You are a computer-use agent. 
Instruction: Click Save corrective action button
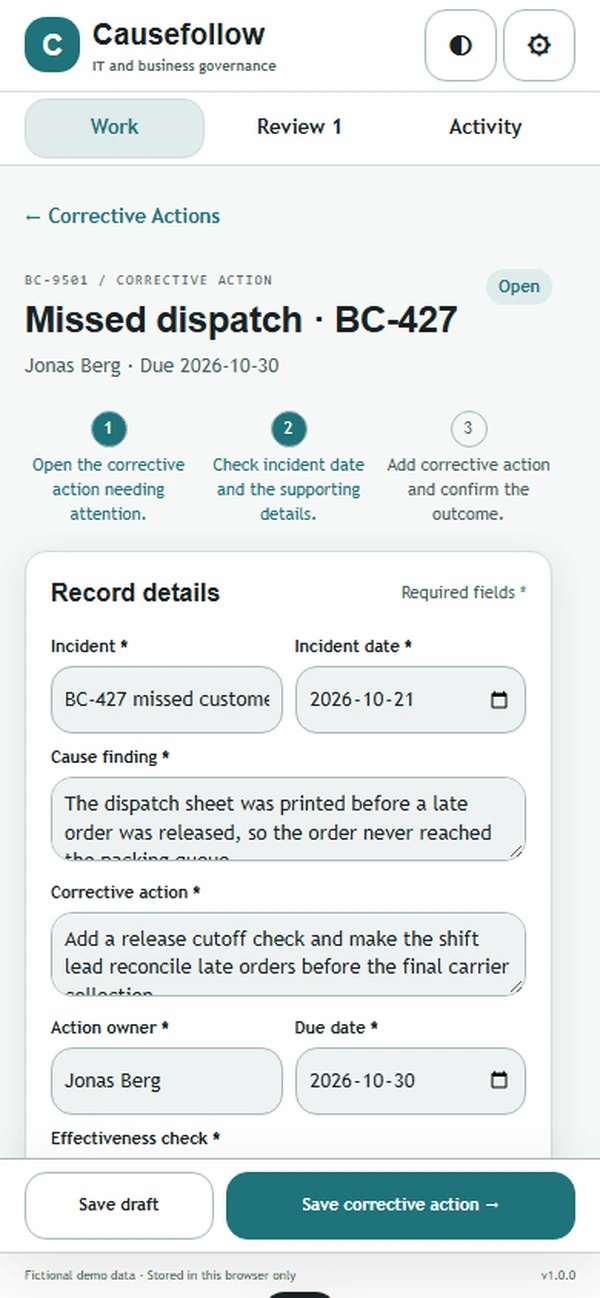click(400, 1205)
